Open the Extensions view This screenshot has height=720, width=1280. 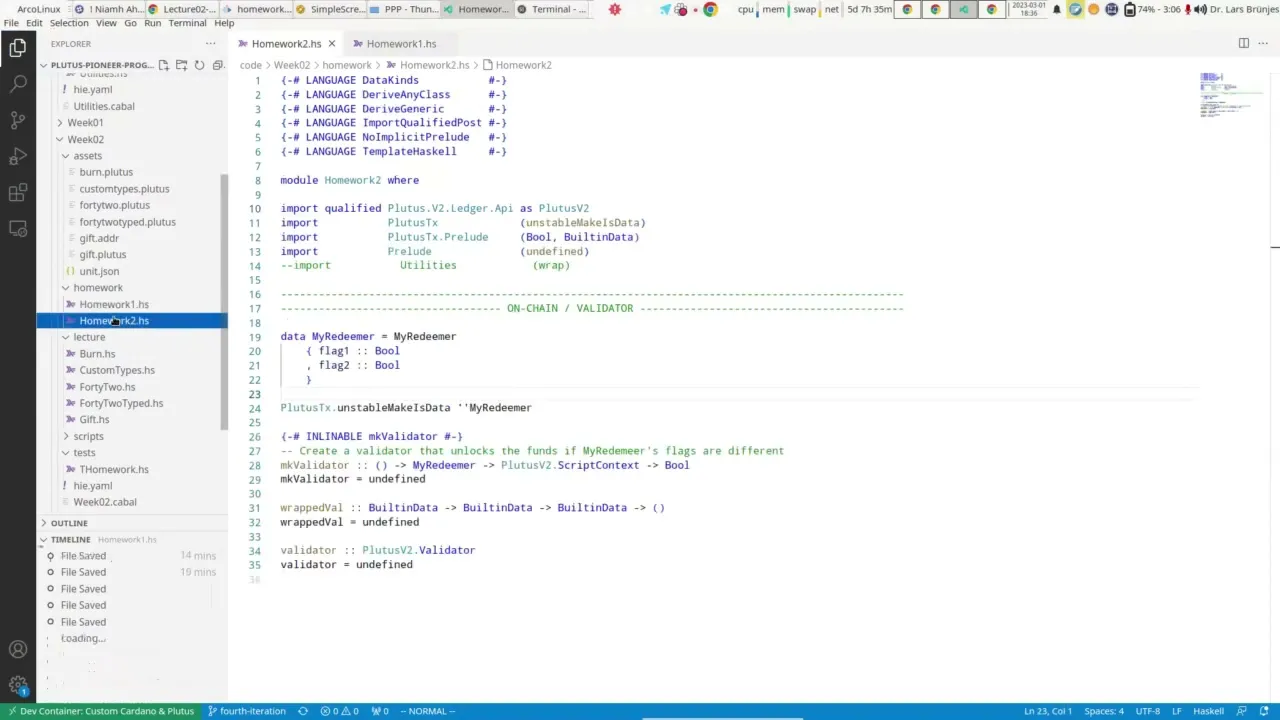coord(18,192)
